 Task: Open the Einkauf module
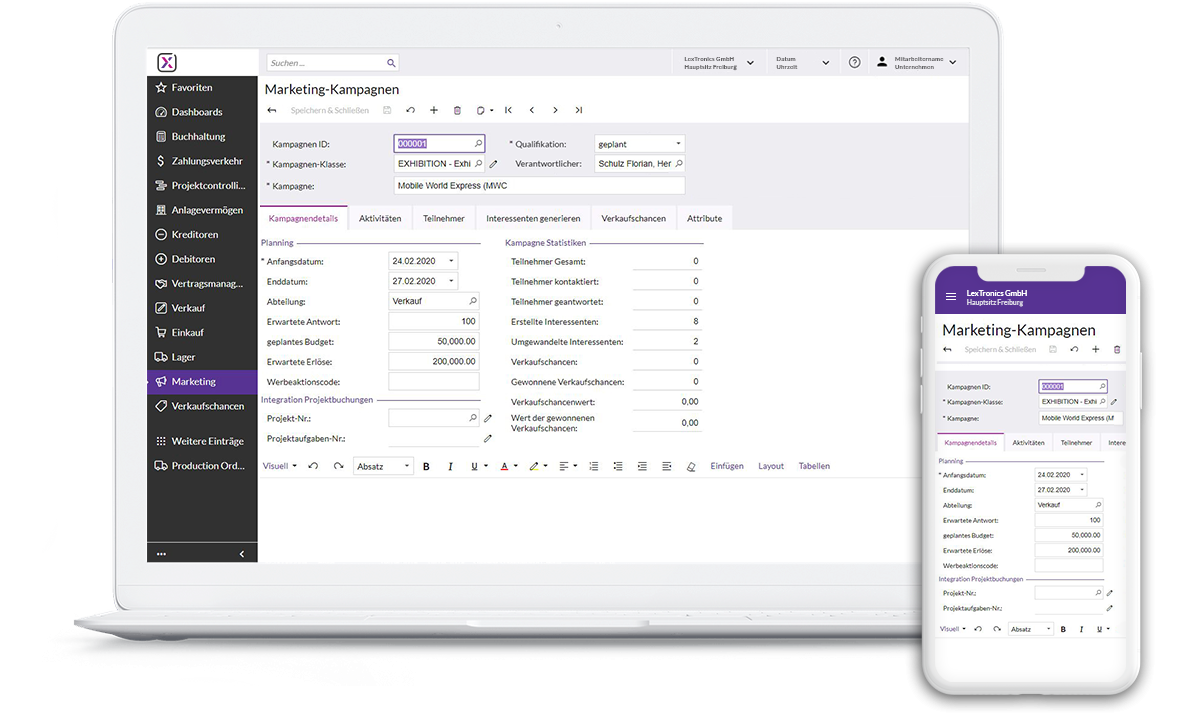pyautogui.click(x=202, y=333)
